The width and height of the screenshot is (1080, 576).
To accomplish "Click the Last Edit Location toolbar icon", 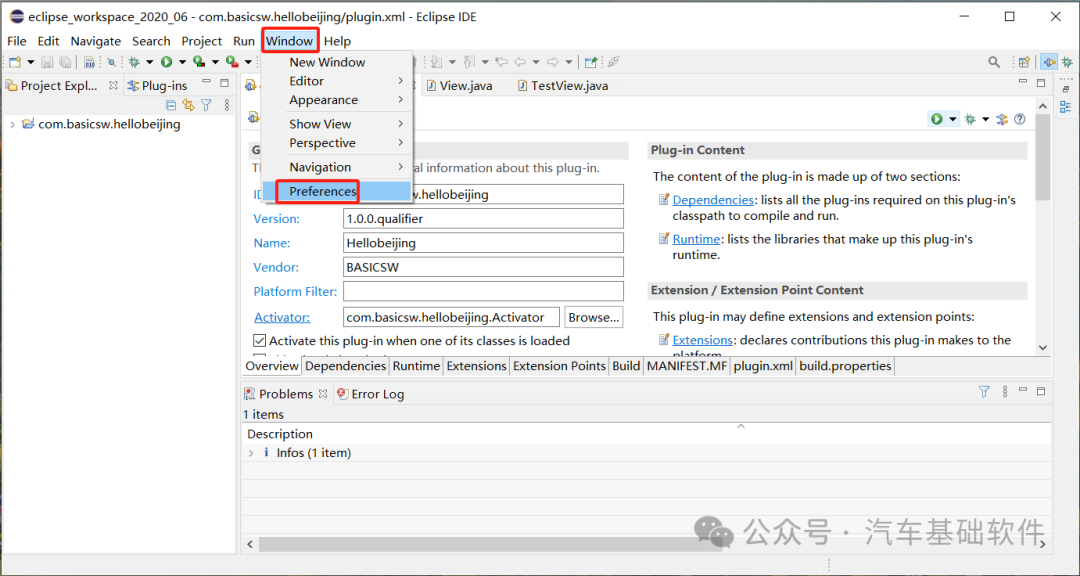I will [501, 62].
